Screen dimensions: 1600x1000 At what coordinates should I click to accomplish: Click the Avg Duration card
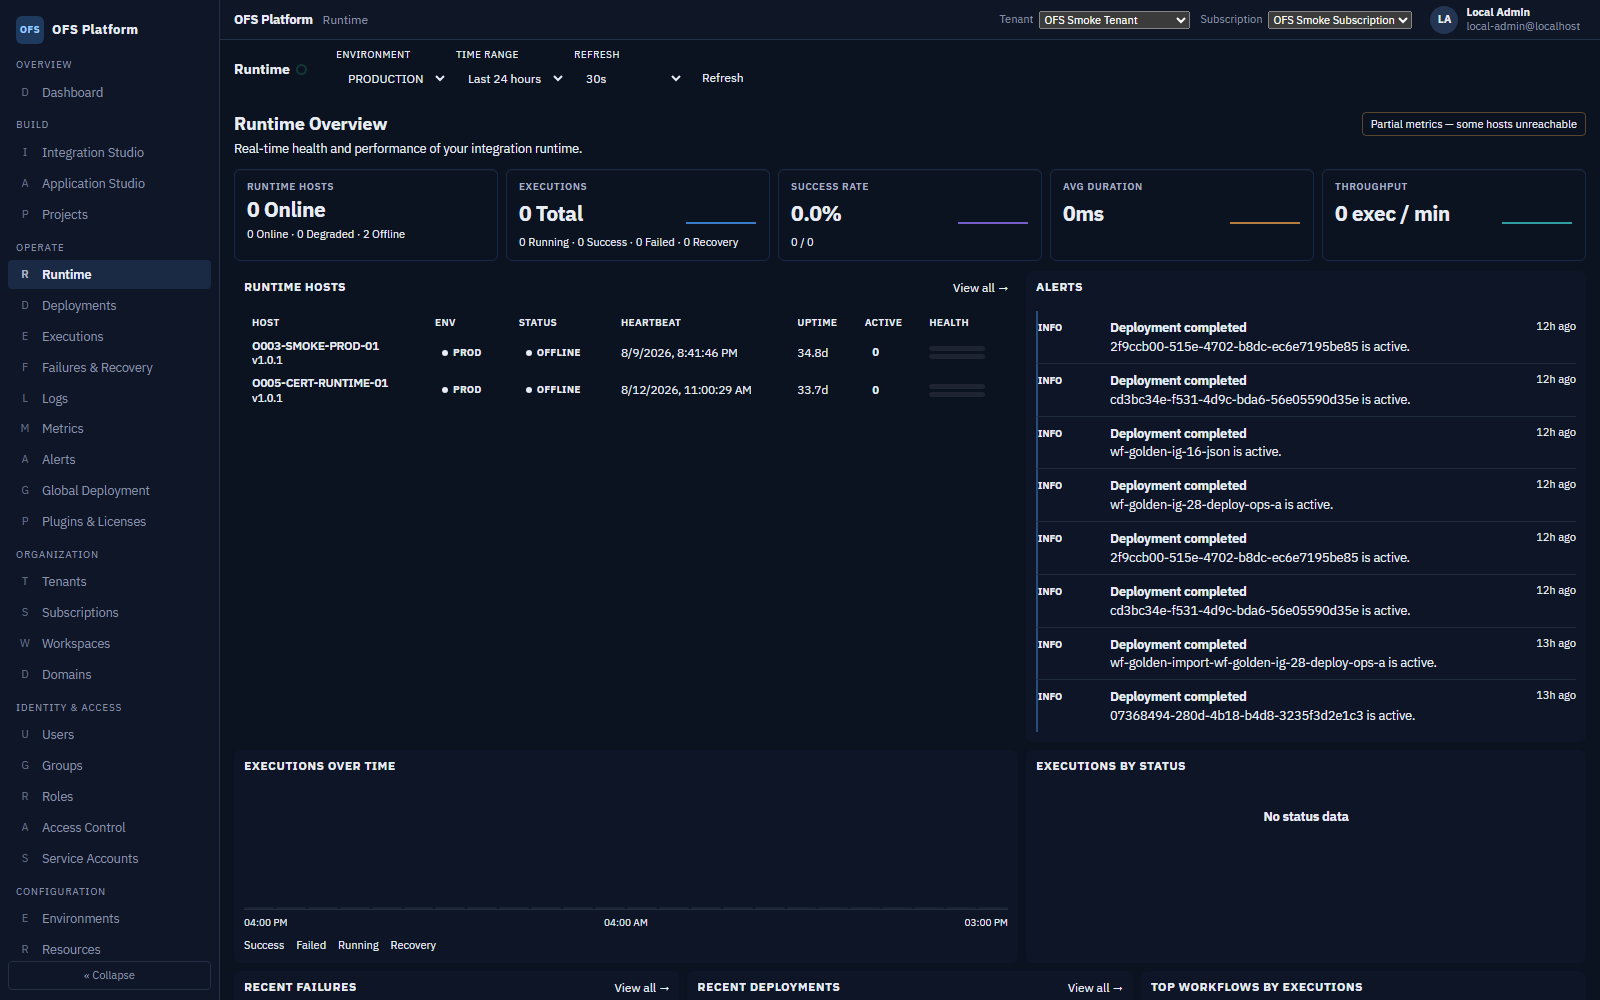click(1182, 215)
